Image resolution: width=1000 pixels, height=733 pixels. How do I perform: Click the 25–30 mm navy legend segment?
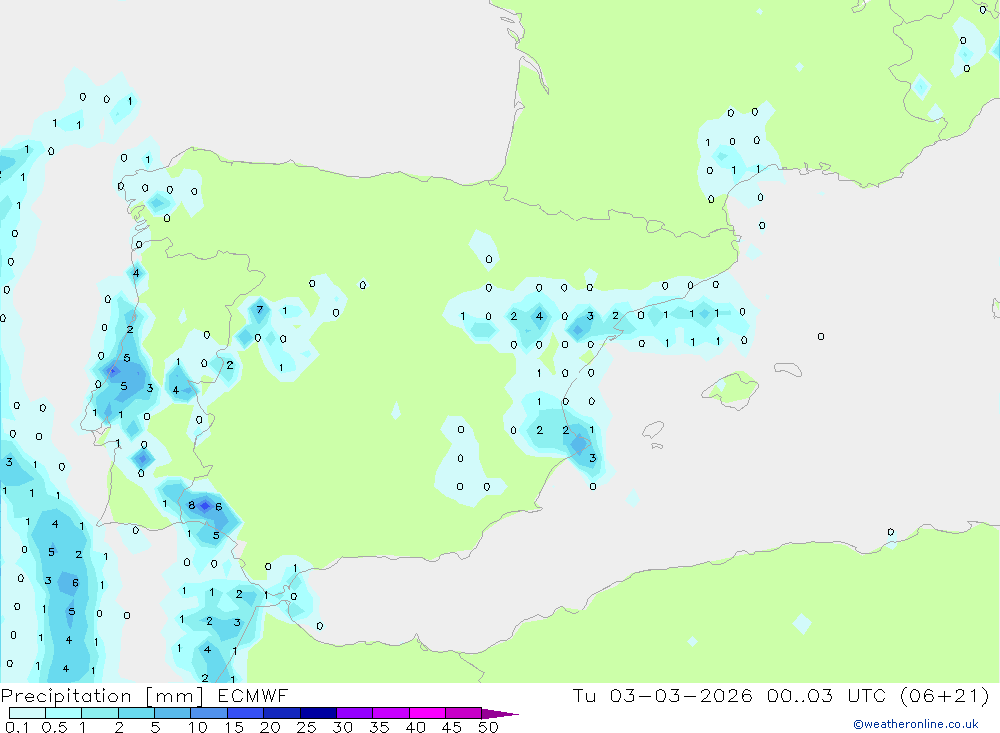[318, 713]
